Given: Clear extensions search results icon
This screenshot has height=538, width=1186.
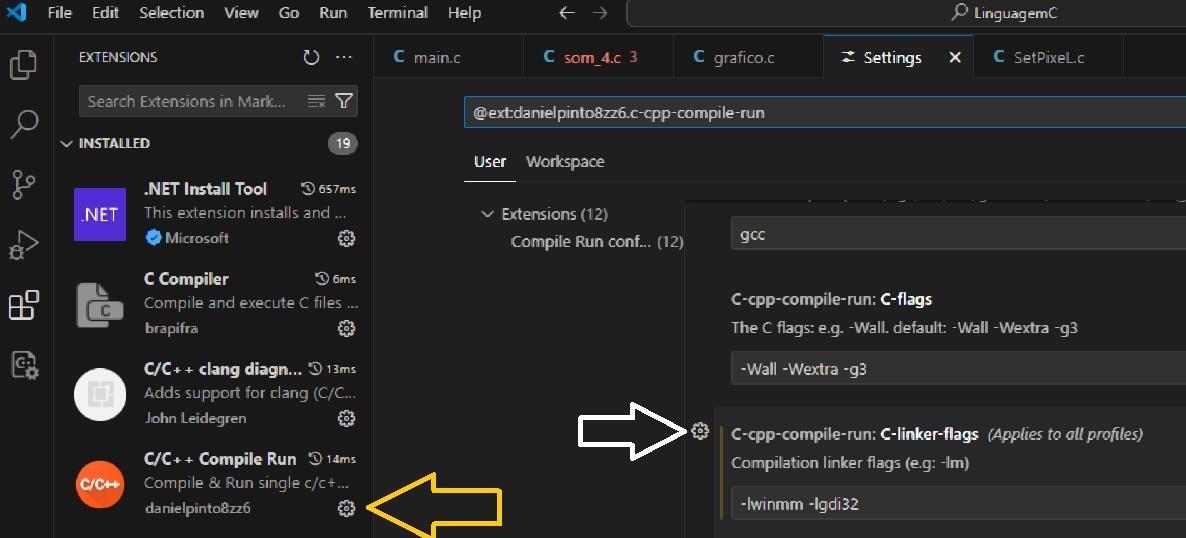Looking at the screenshot, I should click(x=316, y=101).
